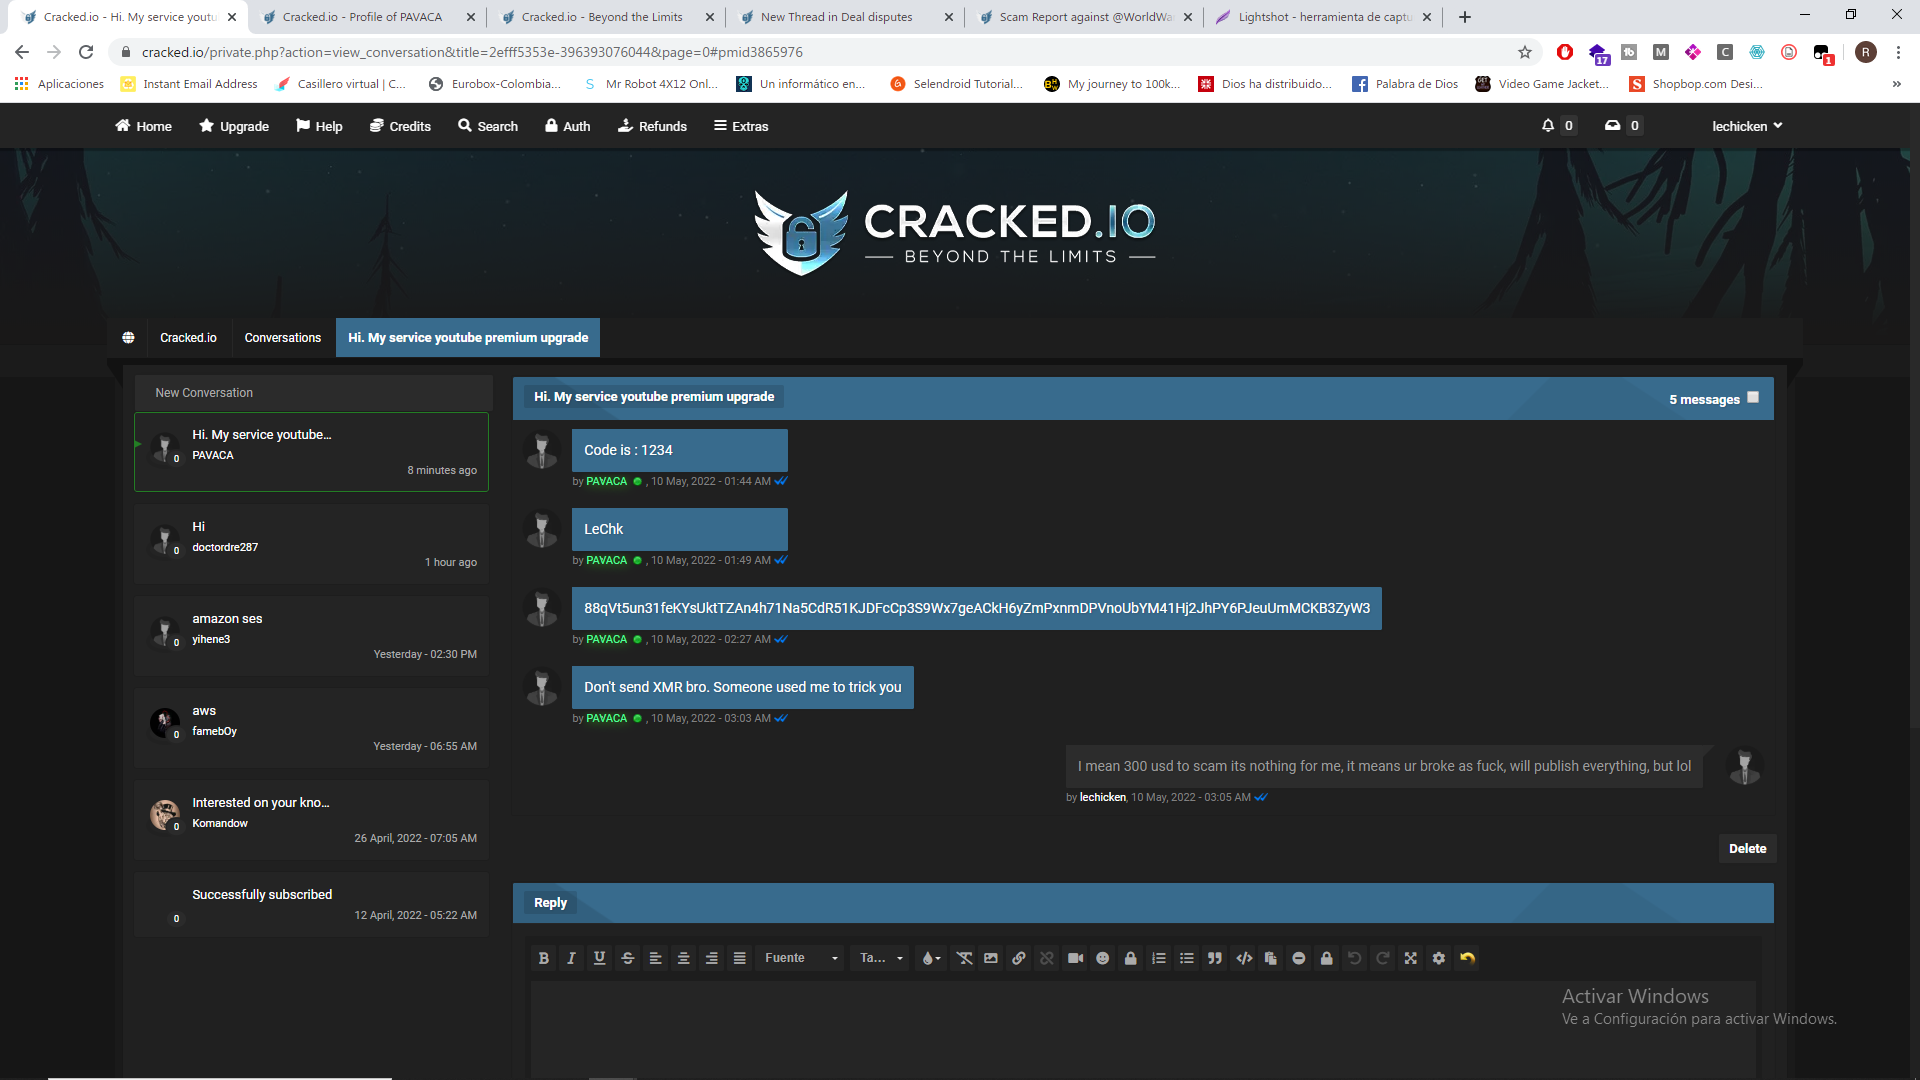This screenshot has width=1920, height=1080.
Task: Click the blockquote formatting icon
Action: point(1213,957)
